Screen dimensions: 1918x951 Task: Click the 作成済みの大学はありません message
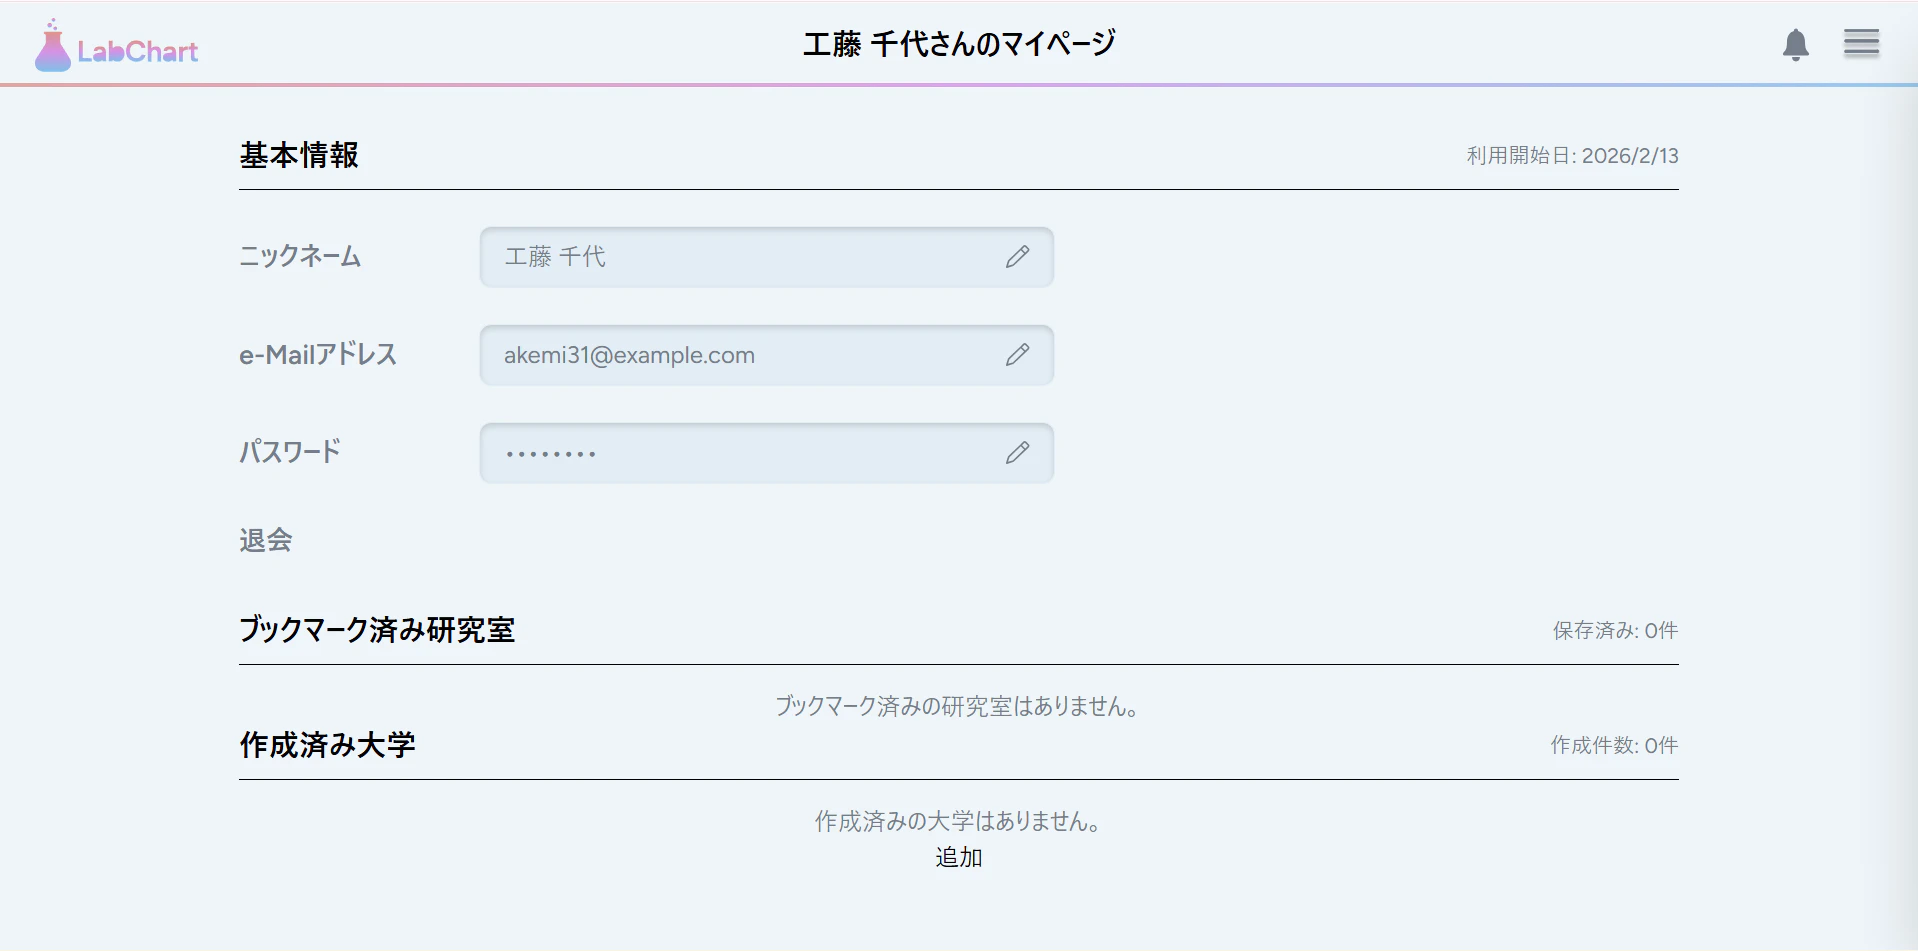pyautogui.click(x=959, y=822)
